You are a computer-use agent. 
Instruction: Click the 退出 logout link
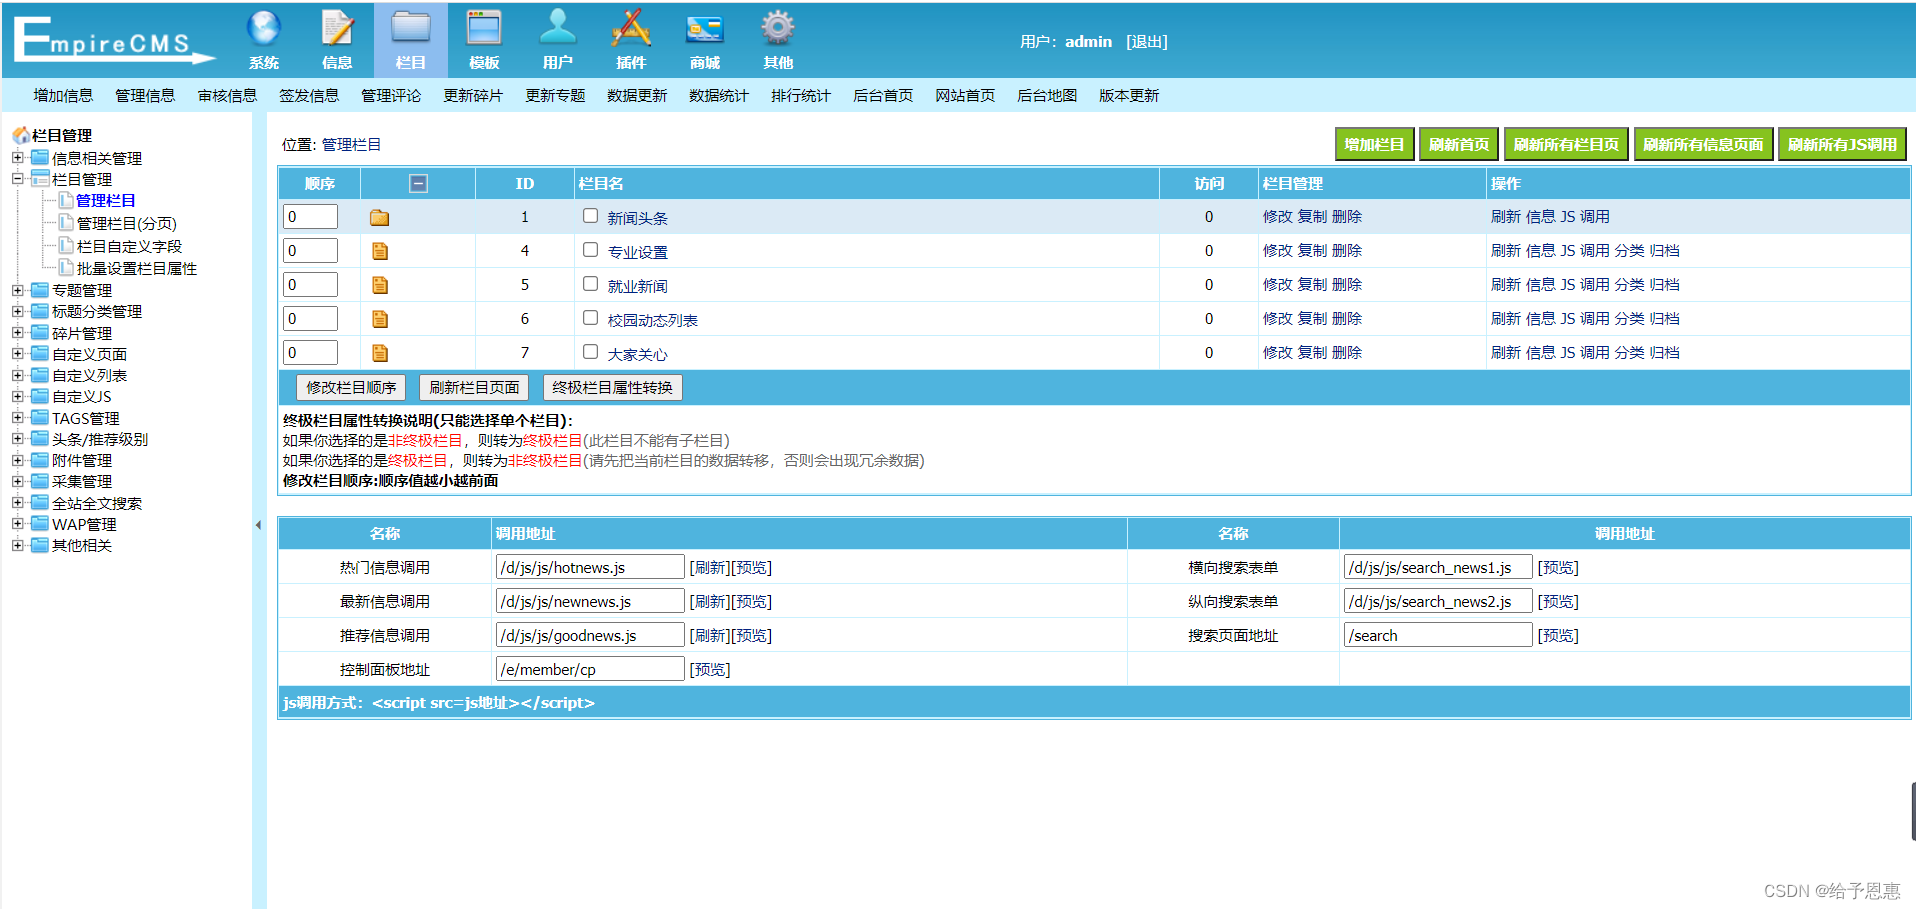coord(1147,41)
